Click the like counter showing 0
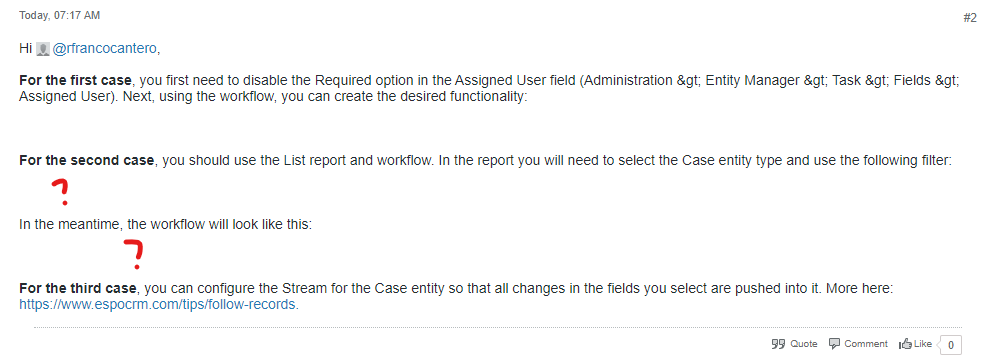Viewport: 989px width, 364px height. tap(951, 344)
